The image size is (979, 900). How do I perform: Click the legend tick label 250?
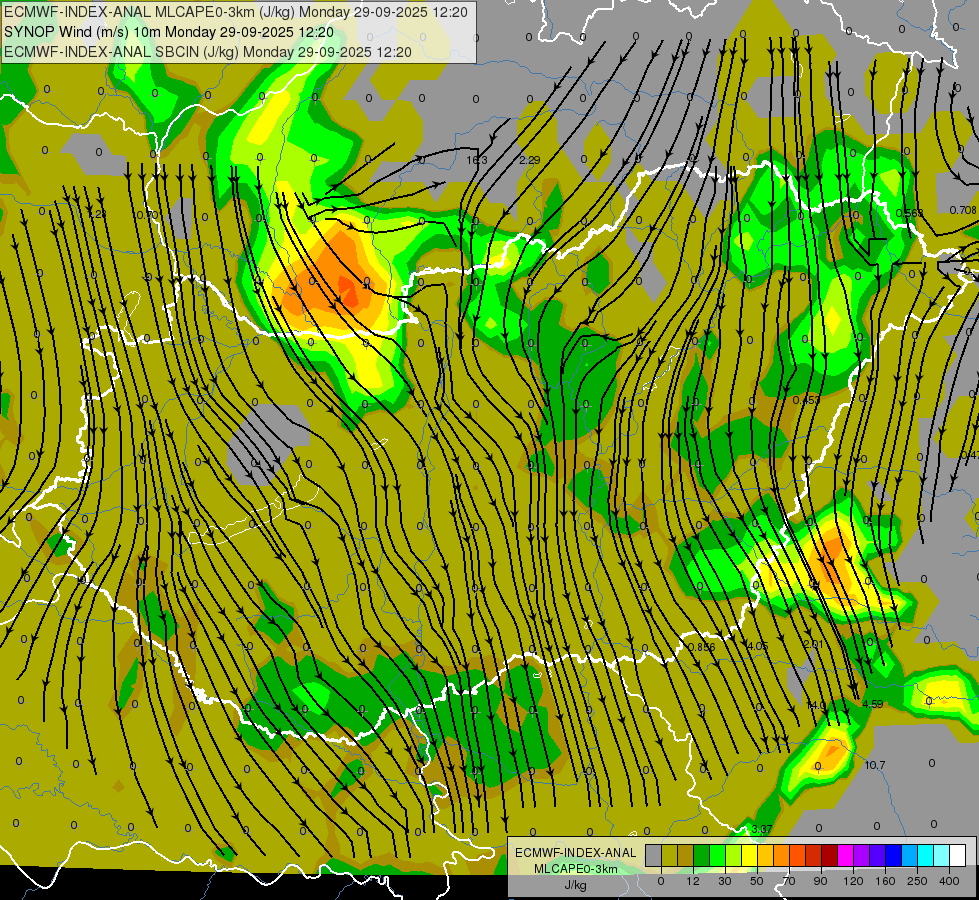917,881
